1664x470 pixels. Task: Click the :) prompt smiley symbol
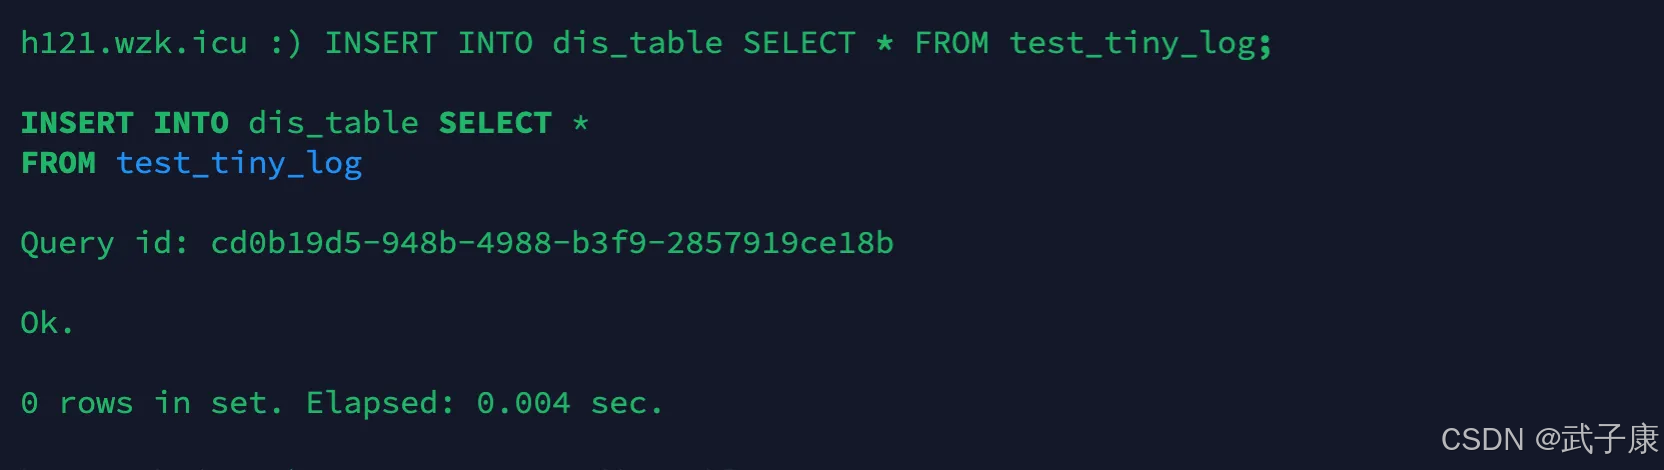click(x=285, y=43)
